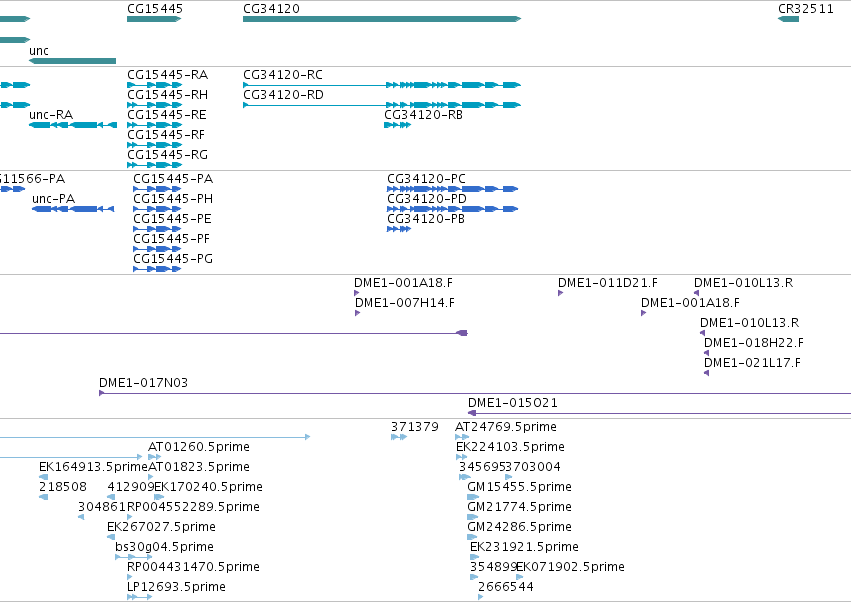
Task: Click the CG34120-RD transcript label
Action: point(283,95)
